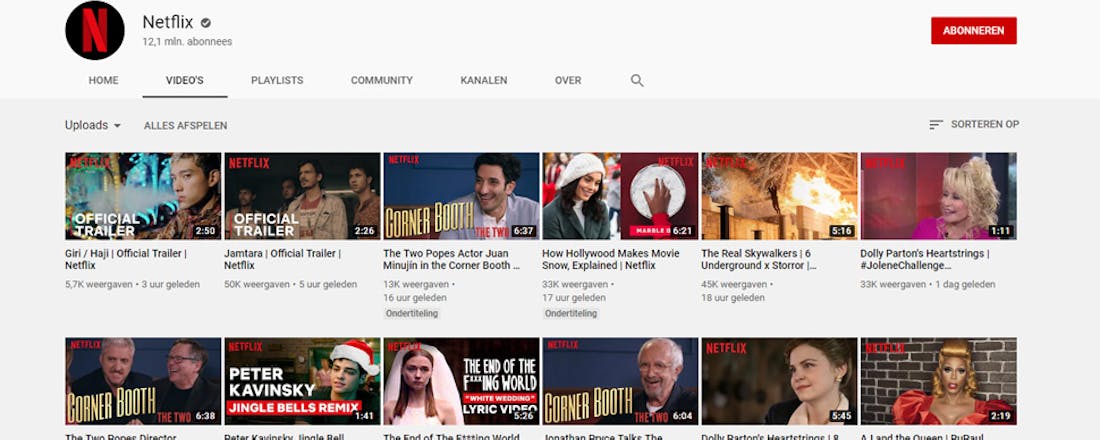Click the 33K weergaven 1 dag geleden text
This screenshot has width=1100, height=440.
[928, 285]
